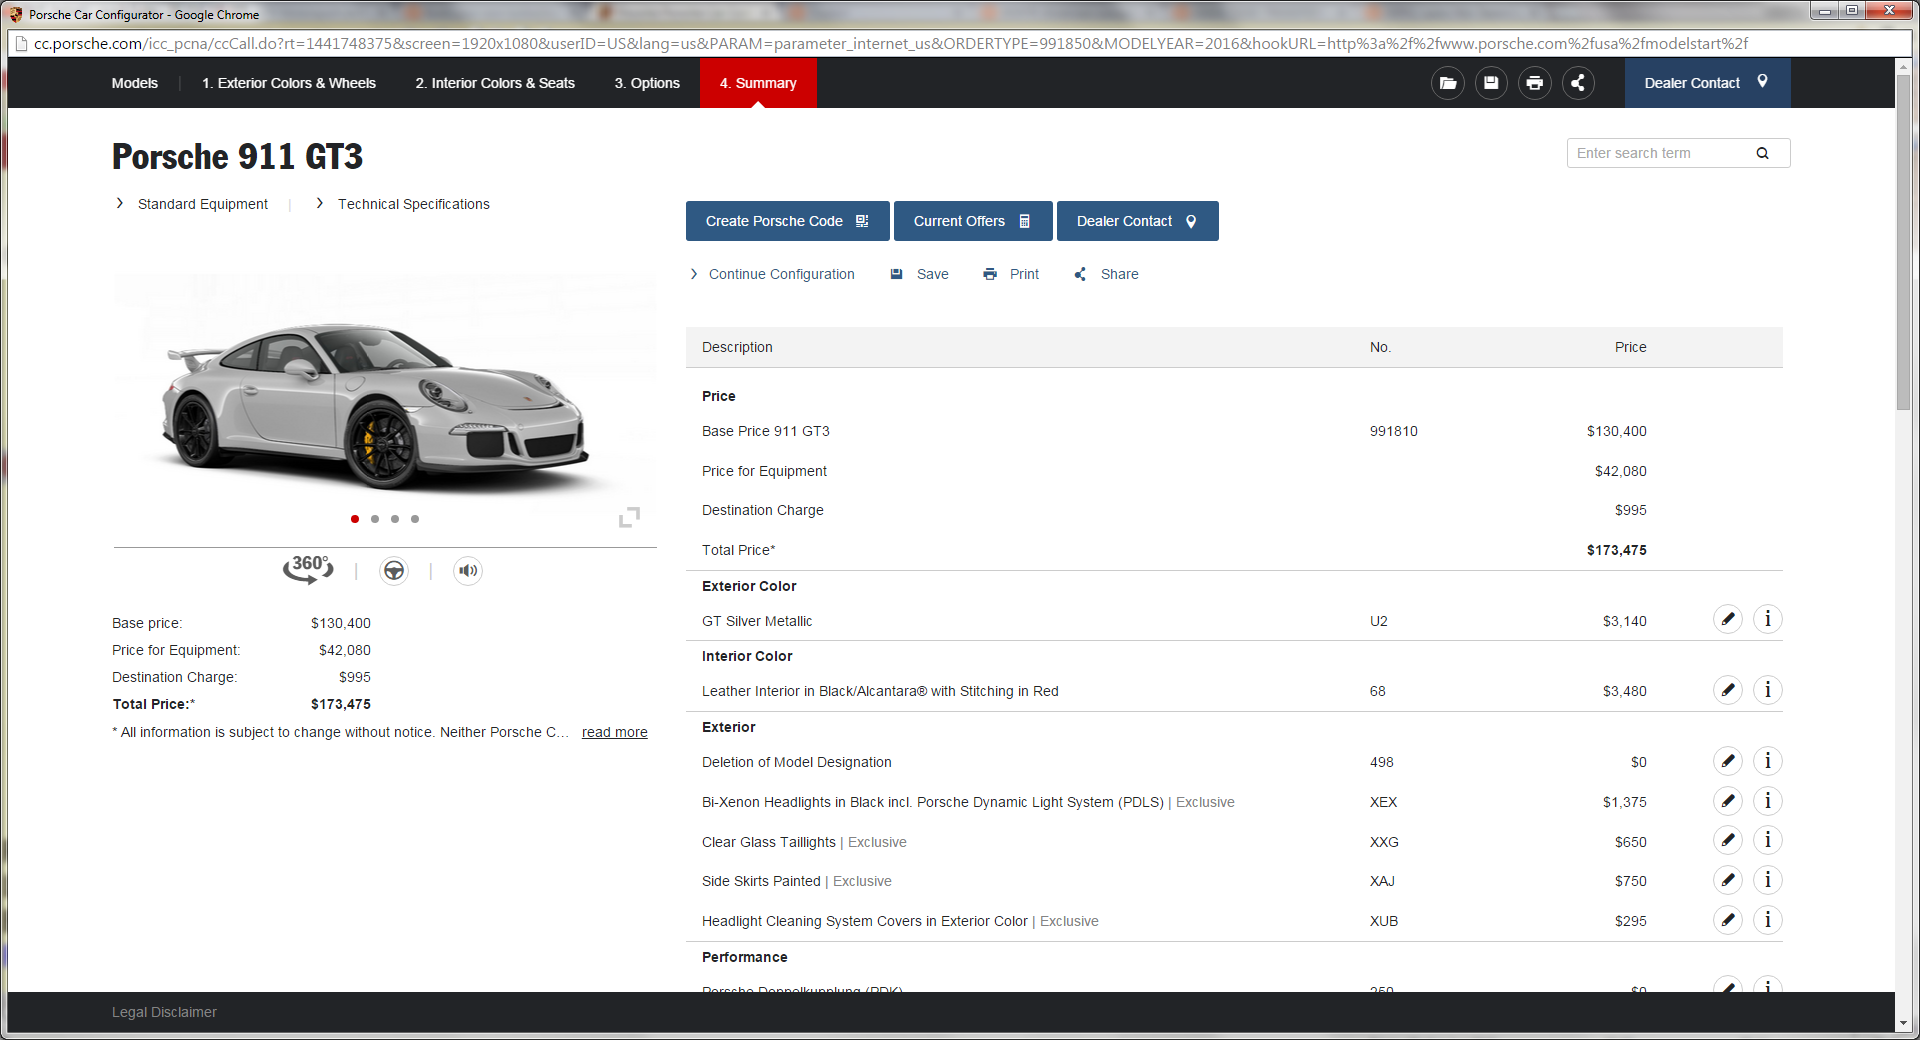Edit Bi-Xenon Headlights in Black option
Viewport: 1920px width, 1040px height.
(x=1727, y=801)
